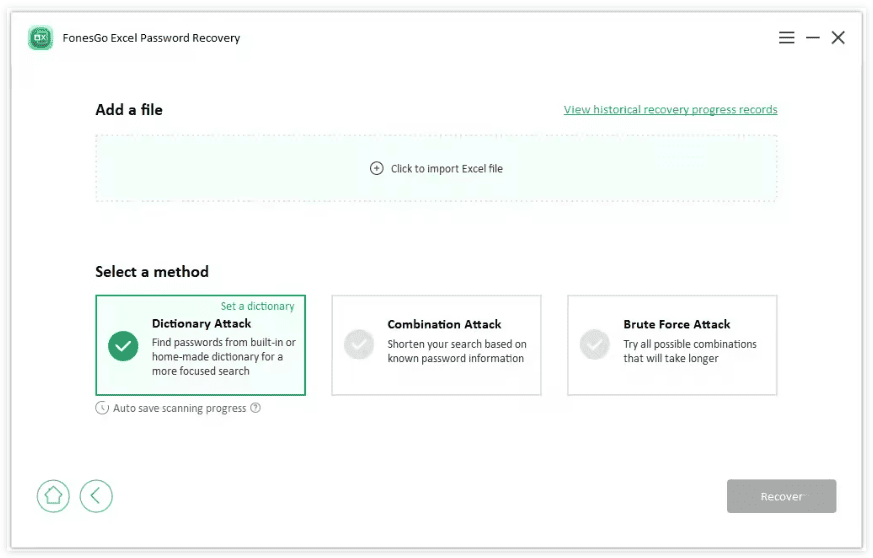Click the FonesGo app logo icon
The height and width of the screenshot is (558, 873).
click(41, 38)
